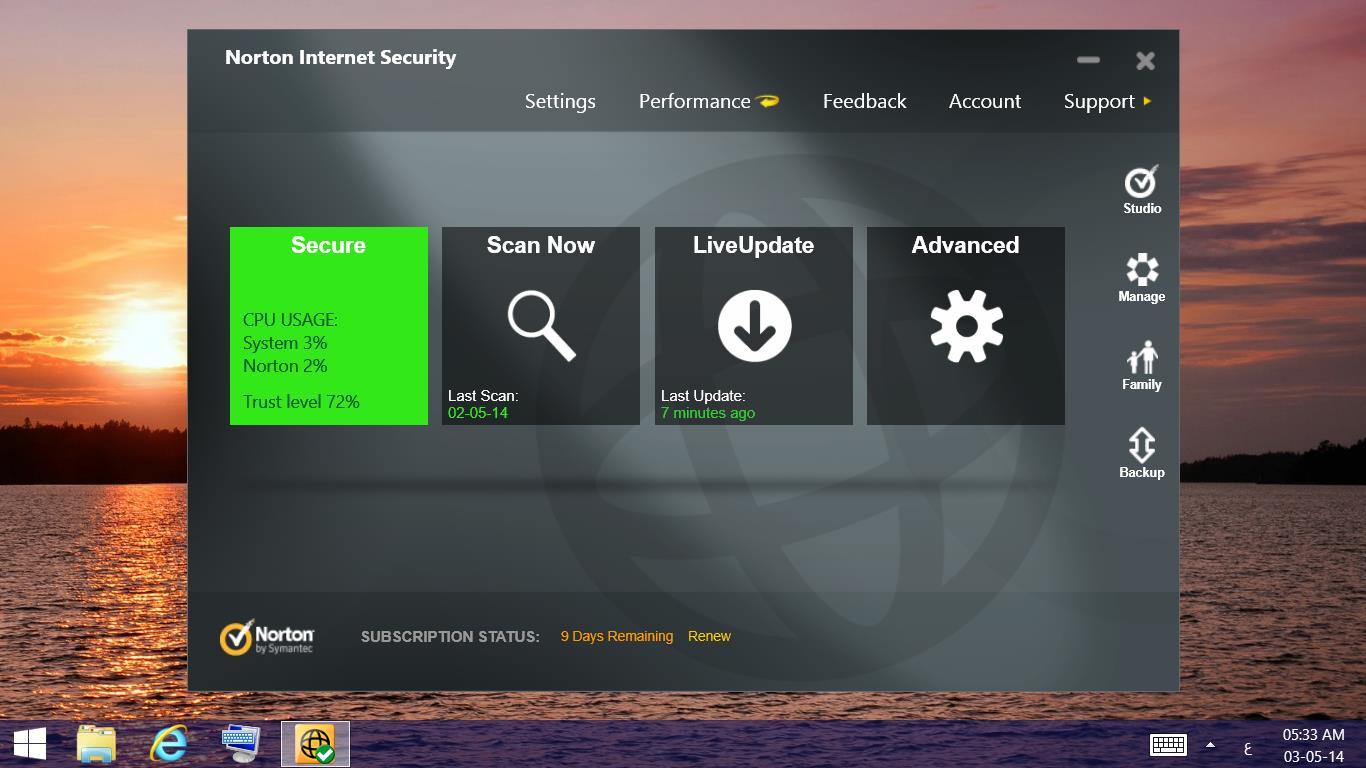Click the Renew subscription link

(x=709, y=636)
